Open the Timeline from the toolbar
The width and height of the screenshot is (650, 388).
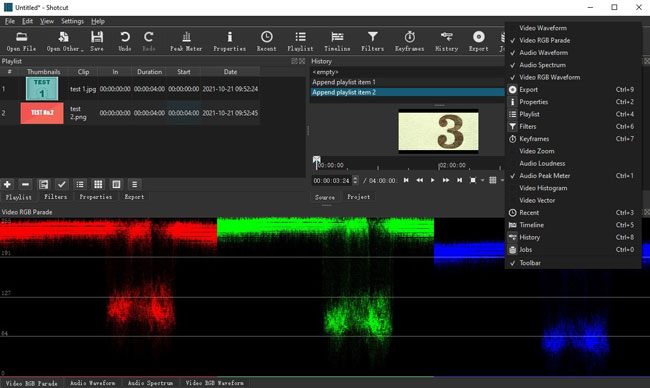(x=337, y=41)
